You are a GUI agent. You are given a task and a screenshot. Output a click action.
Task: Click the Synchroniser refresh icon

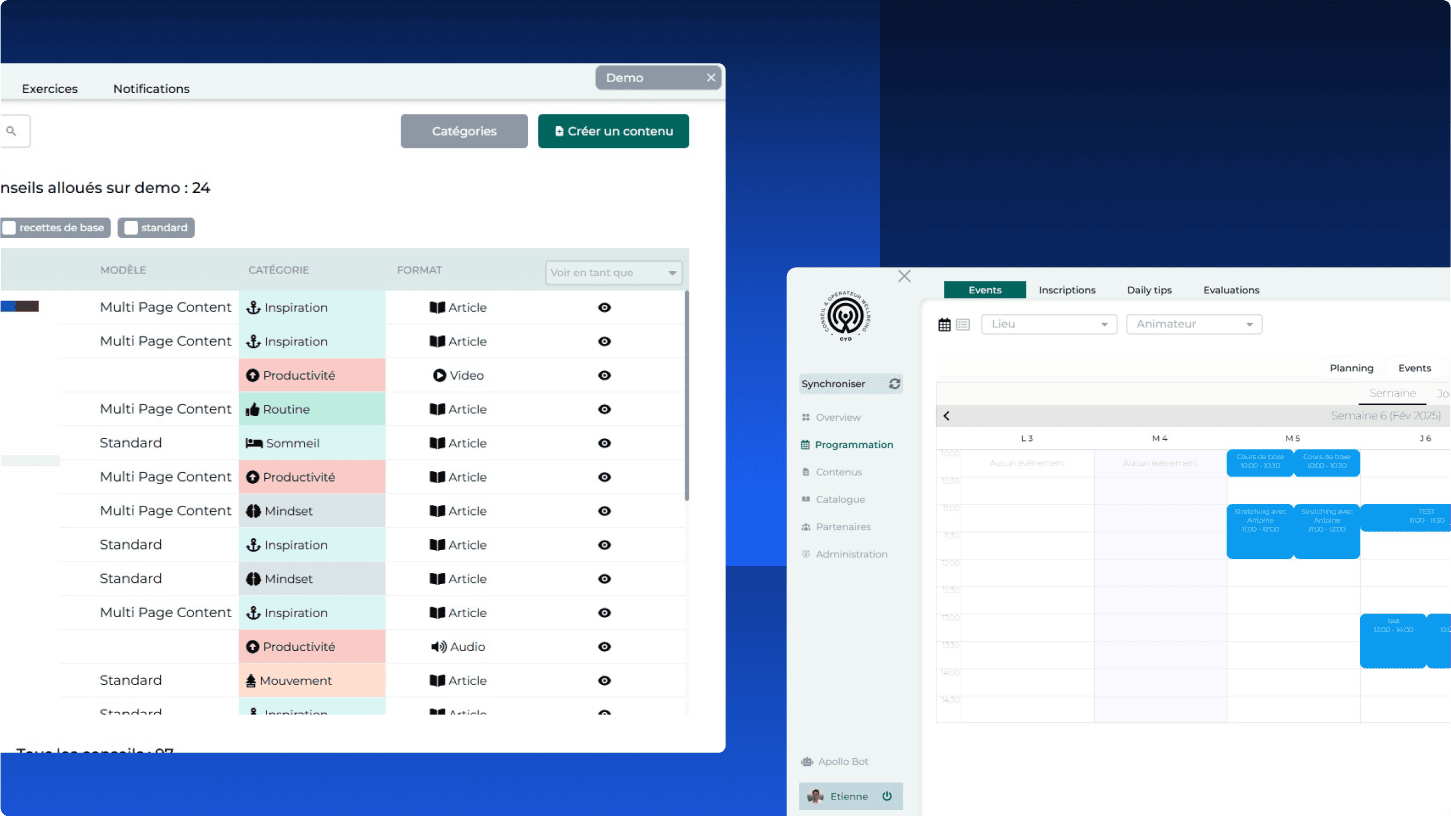point(894,384)
